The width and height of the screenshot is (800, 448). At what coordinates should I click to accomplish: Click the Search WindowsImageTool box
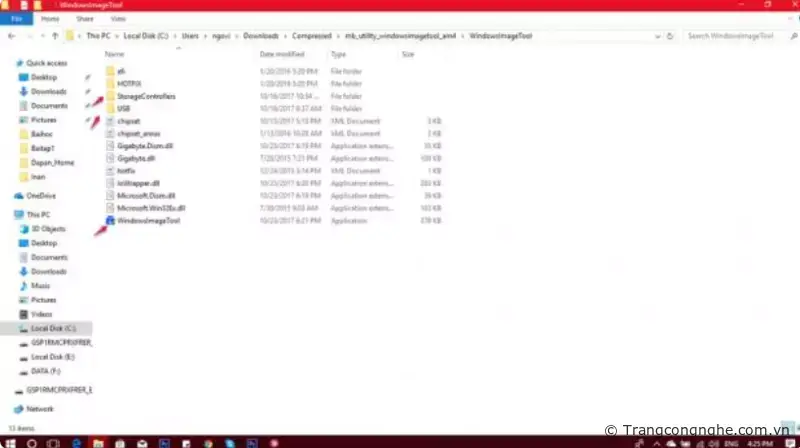735,36
